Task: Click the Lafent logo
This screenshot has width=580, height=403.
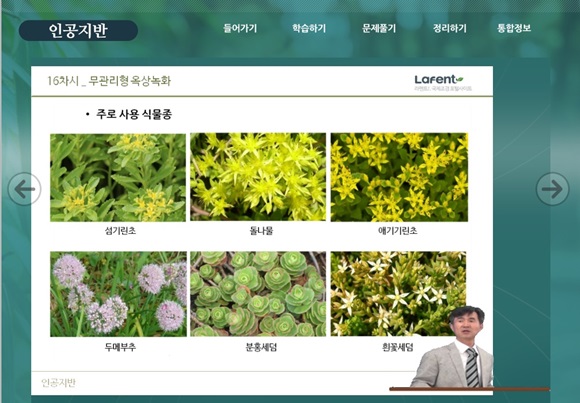Action: (442, 83)
